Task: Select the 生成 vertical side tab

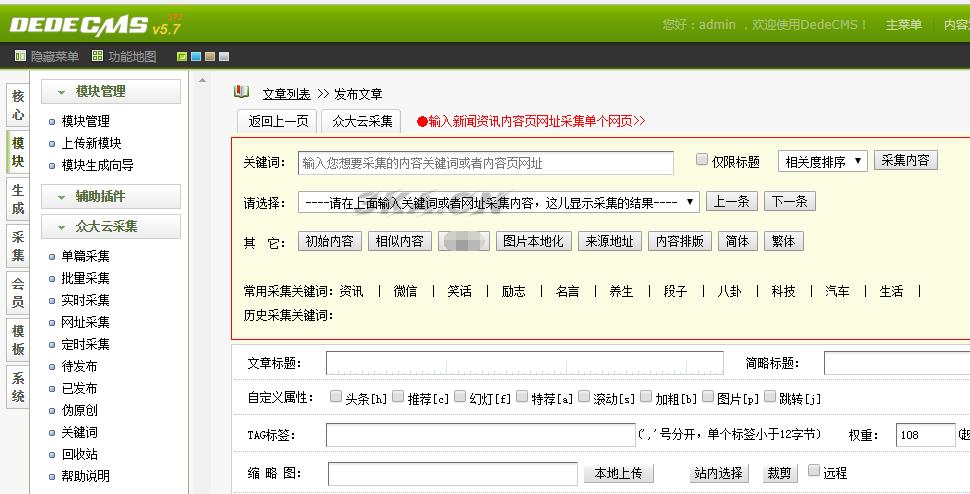Action: click(18, 199)
